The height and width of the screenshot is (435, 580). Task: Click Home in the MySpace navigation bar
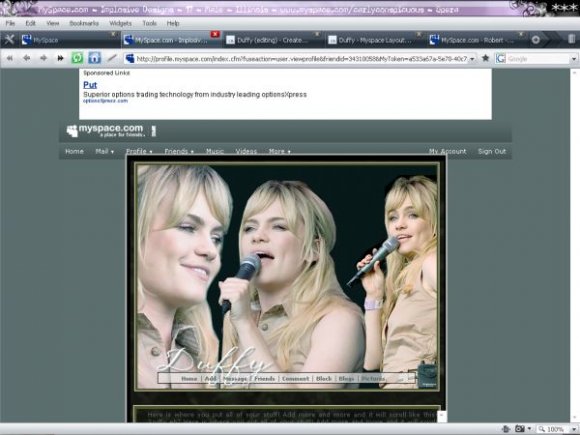[74, 151]
